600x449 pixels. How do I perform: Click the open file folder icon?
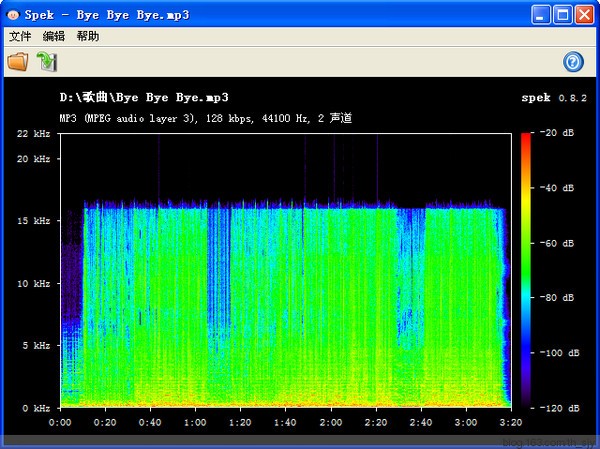point(18,62)
